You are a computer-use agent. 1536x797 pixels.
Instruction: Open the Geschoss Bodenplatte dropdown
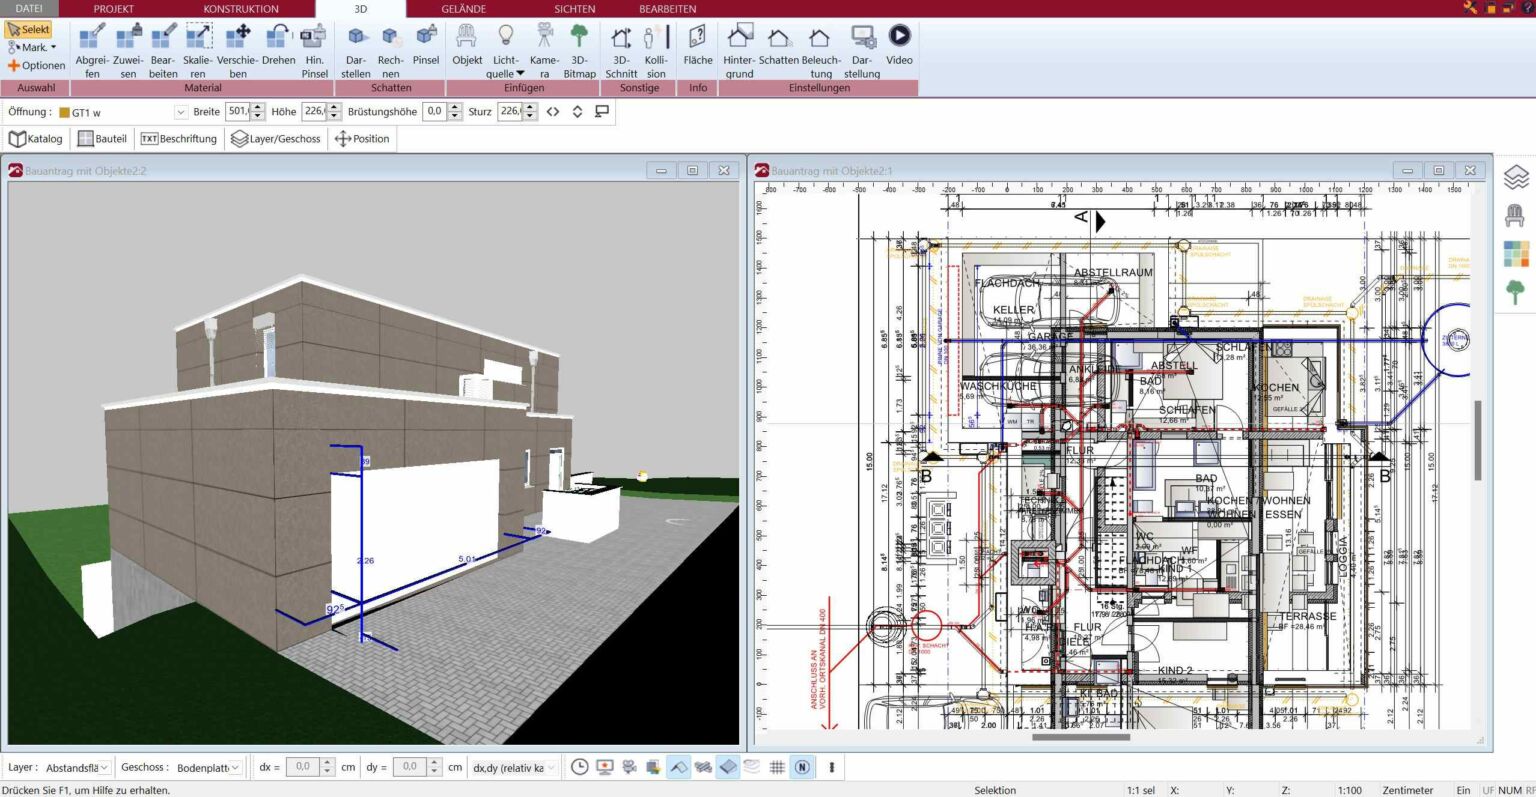pyautogui.click(x=235, y=768)
